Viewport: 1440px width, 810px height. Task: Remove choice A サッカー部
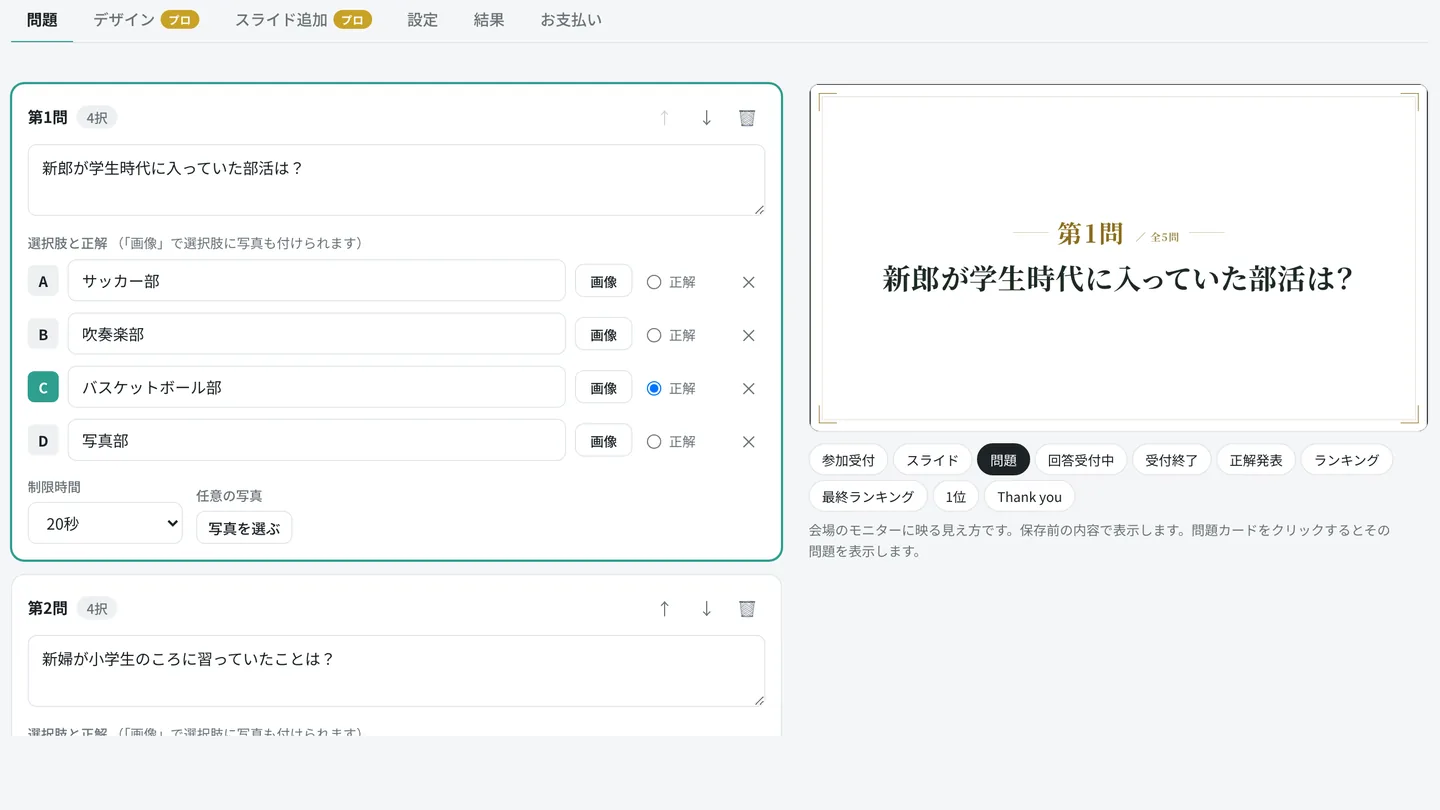(748, 282)
